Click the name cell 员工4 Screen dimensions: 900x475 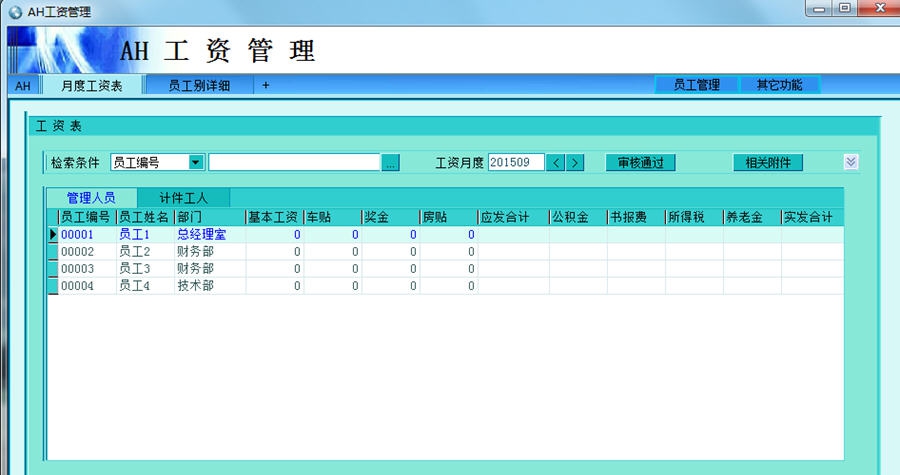(145, 286)
